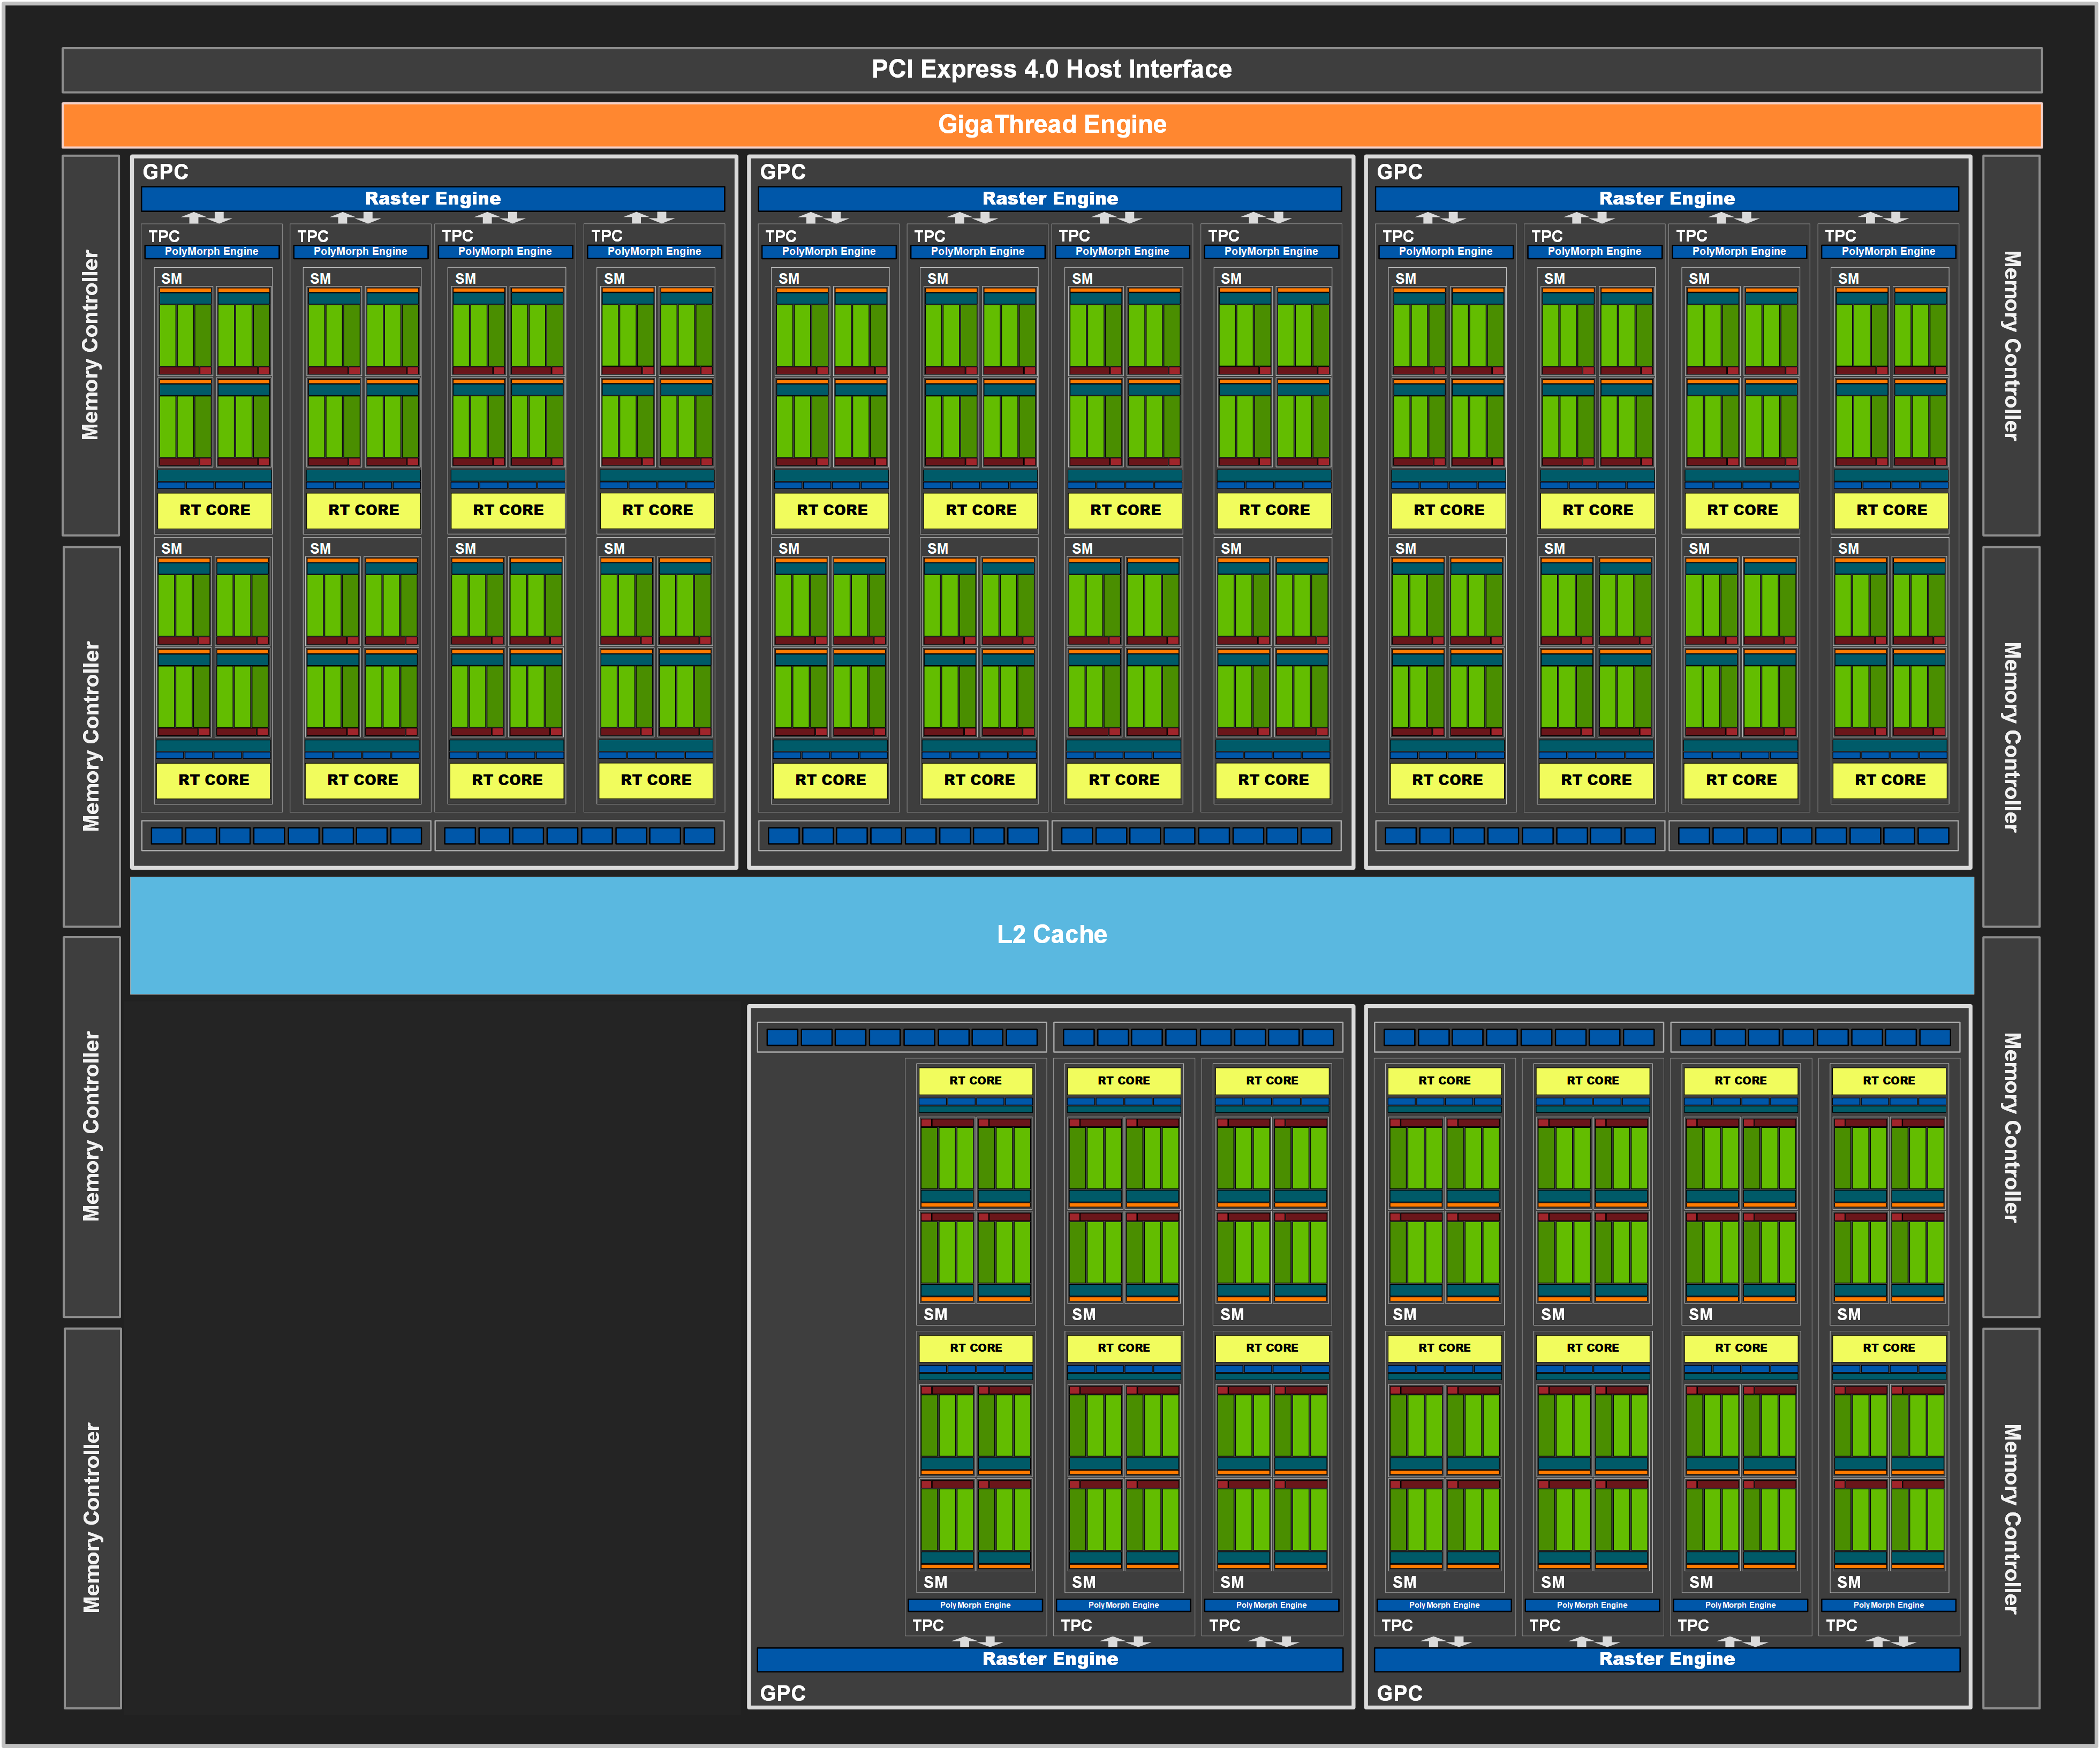Viewport: 2100px width, 1748px height.
Task: Click the light blue L2 Cache block
Action: (1051, 934)
